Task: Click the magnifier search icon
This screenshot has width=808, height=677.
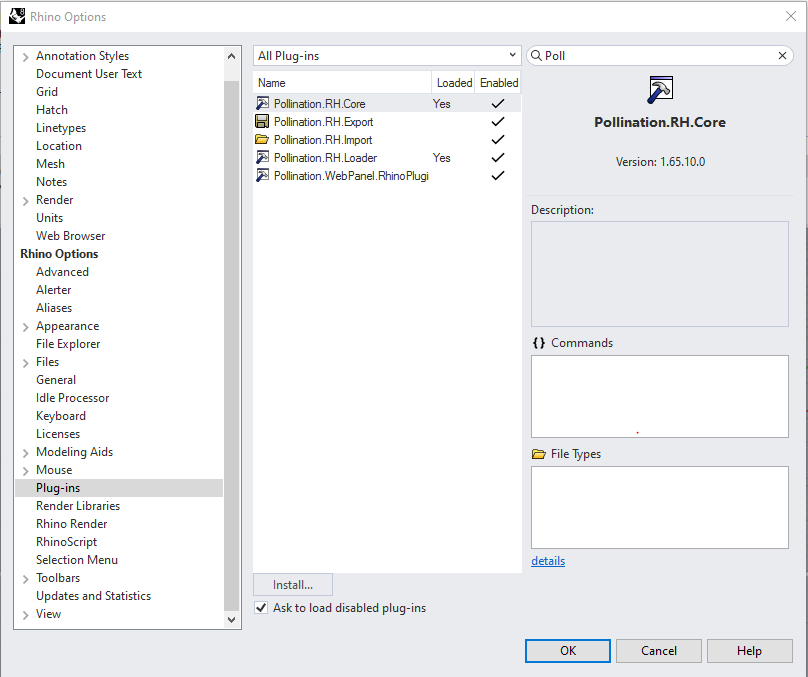Action: point(536,56)
